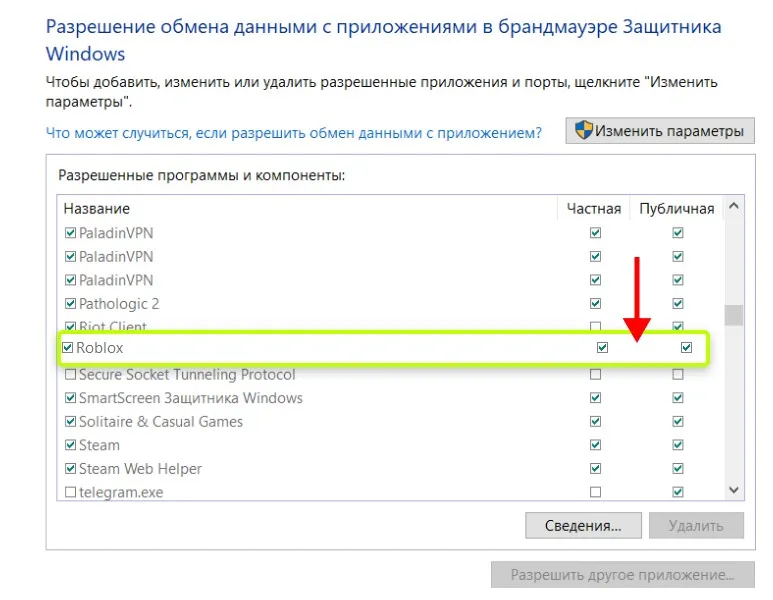Toggle SmartScreen Защитника Windows enable checkbox

pos(70,398)
